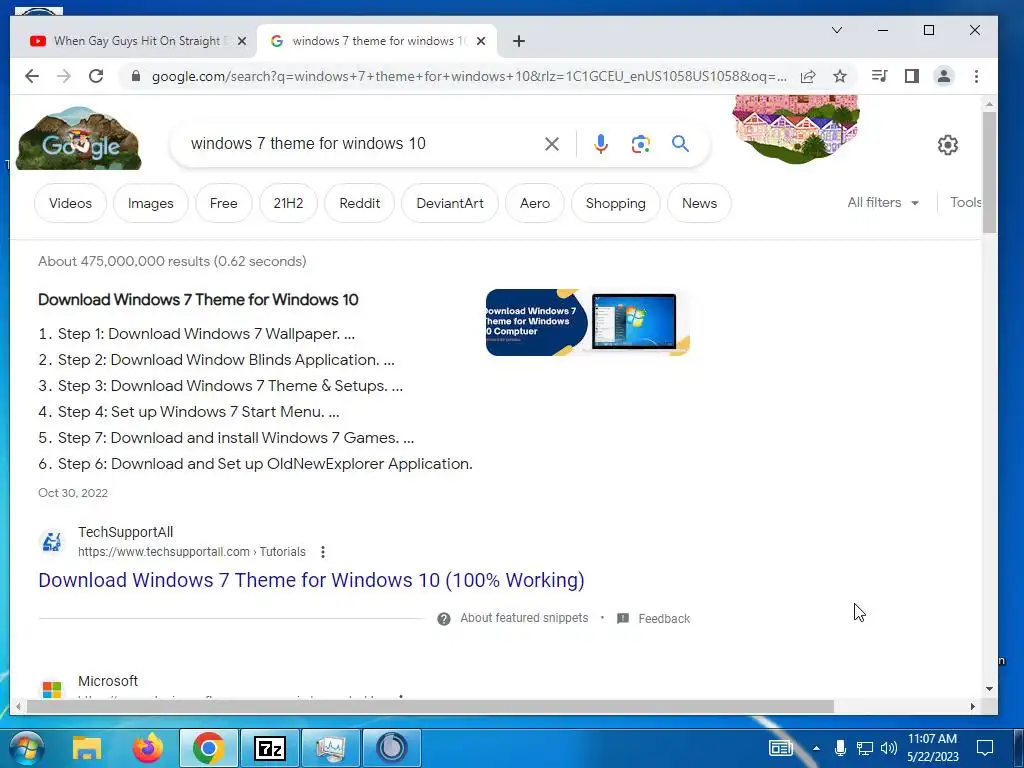1024x768 pixels.
Task: Select the text 'About 475,000,000 results'
Action: (123, 261)
